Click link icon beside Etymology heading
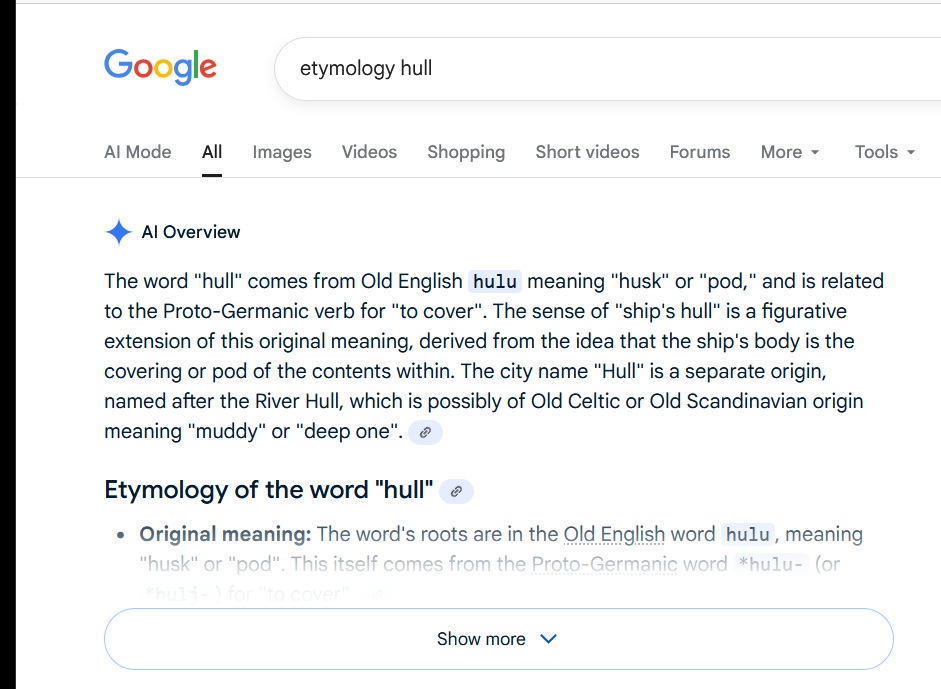The width and height of the screenshot is (941, 689). pyautogui.click(x=456, y=491)
